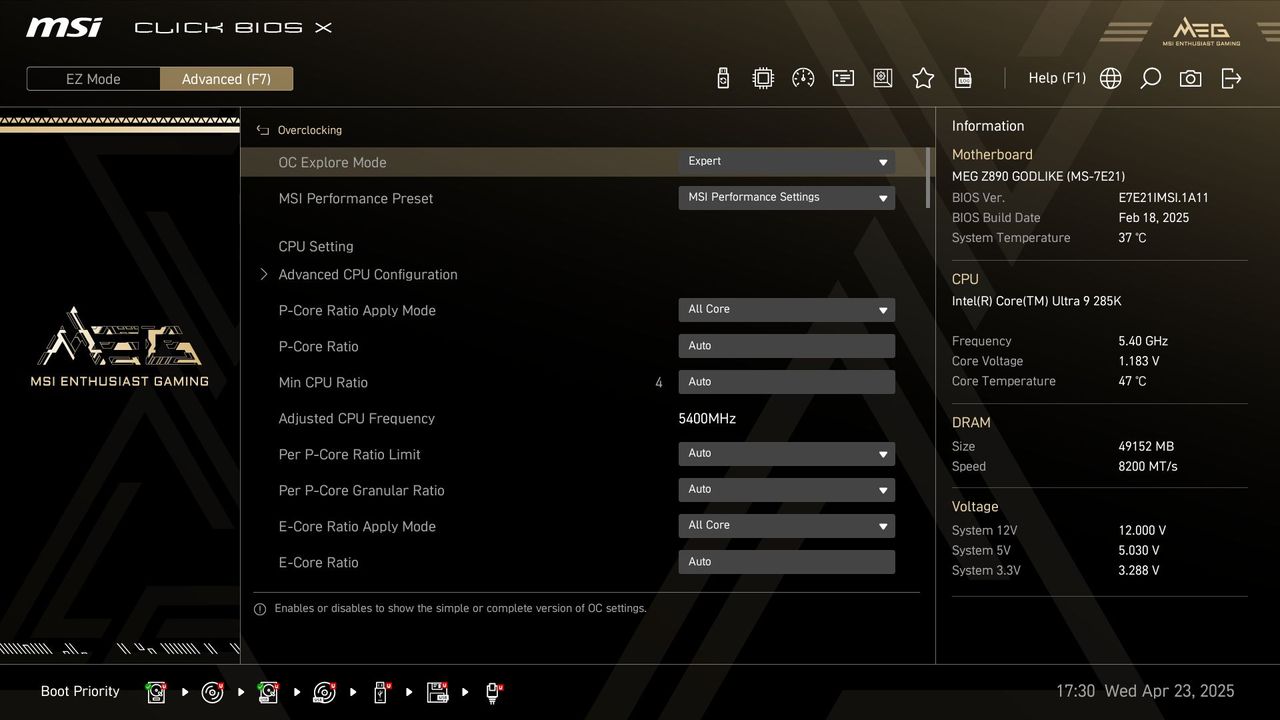Switch to EZ Mode
Screen dimensions: 1280x720
coord(93,79)
